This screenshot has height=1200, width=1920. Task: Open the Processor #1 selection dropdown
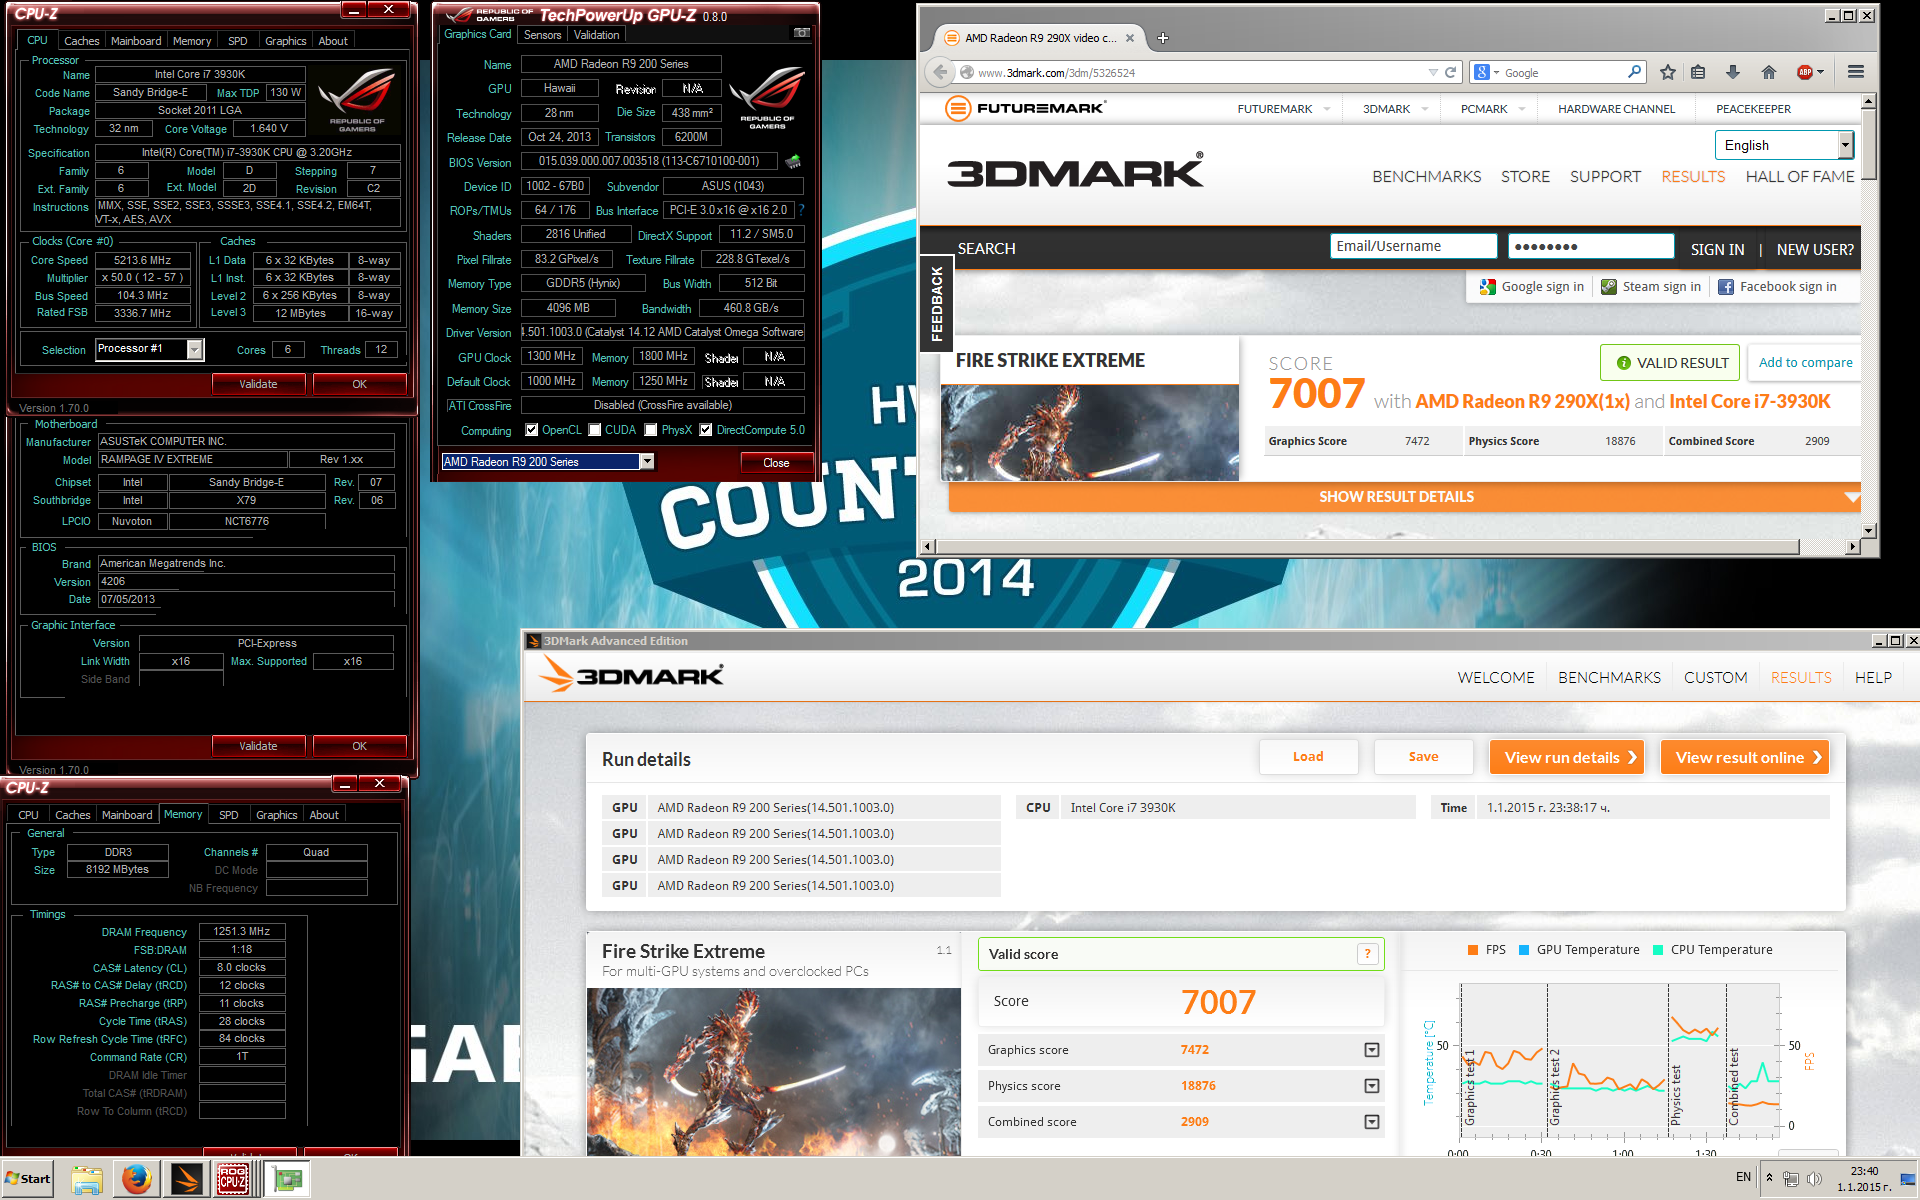pyautogui.click(x=195, y=349)
